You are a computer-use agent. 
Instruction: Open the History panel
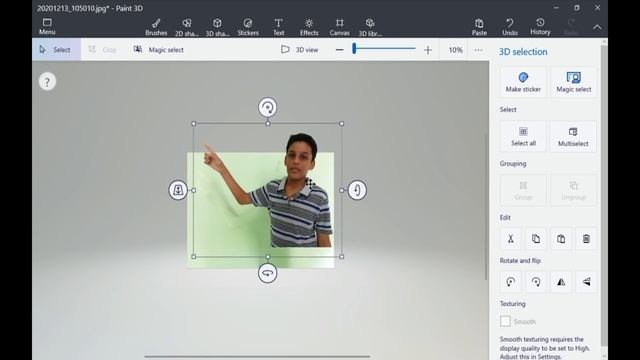(x=540, y=27)
